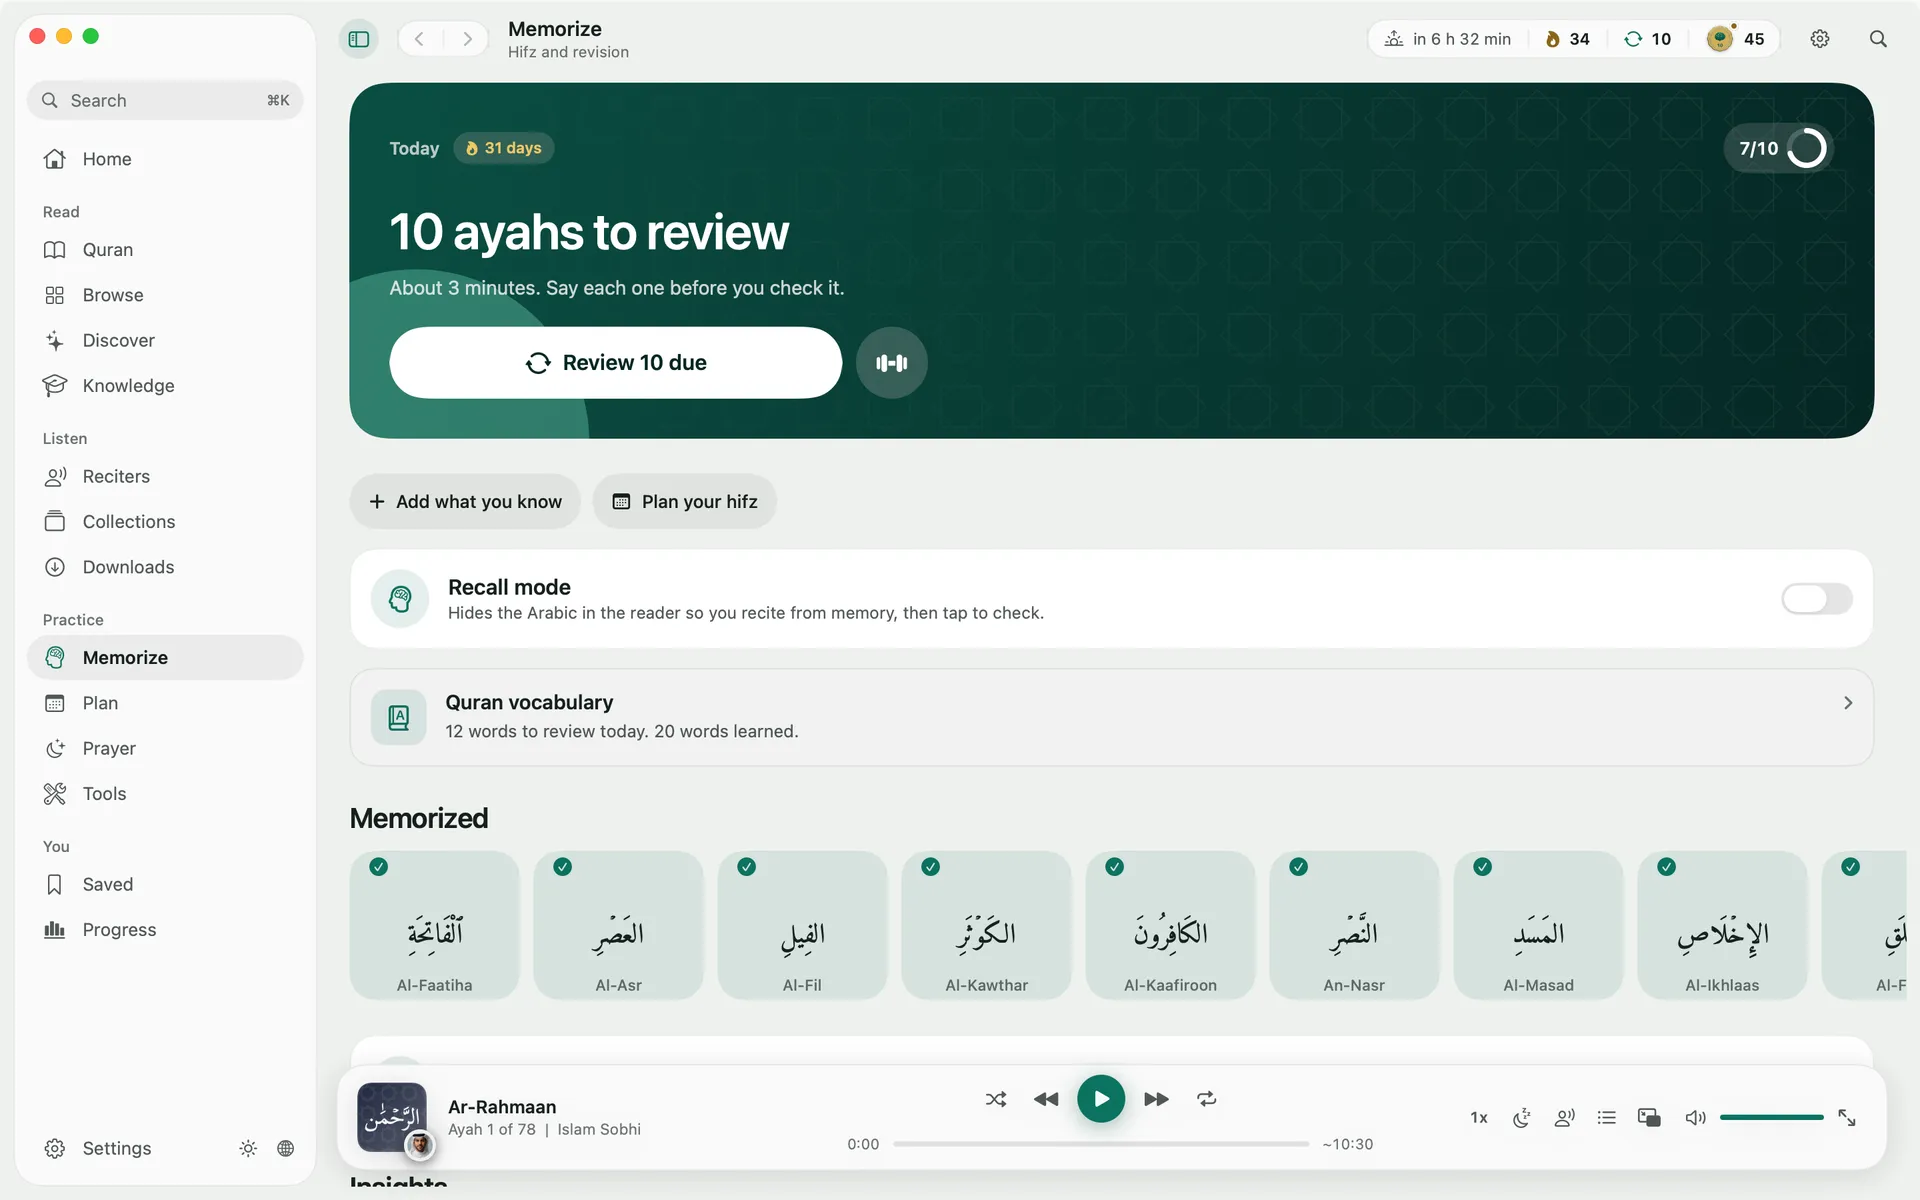Open the sleep timer icon
This screenshot has height=1200, width=1920.
pos(1522,1118)
